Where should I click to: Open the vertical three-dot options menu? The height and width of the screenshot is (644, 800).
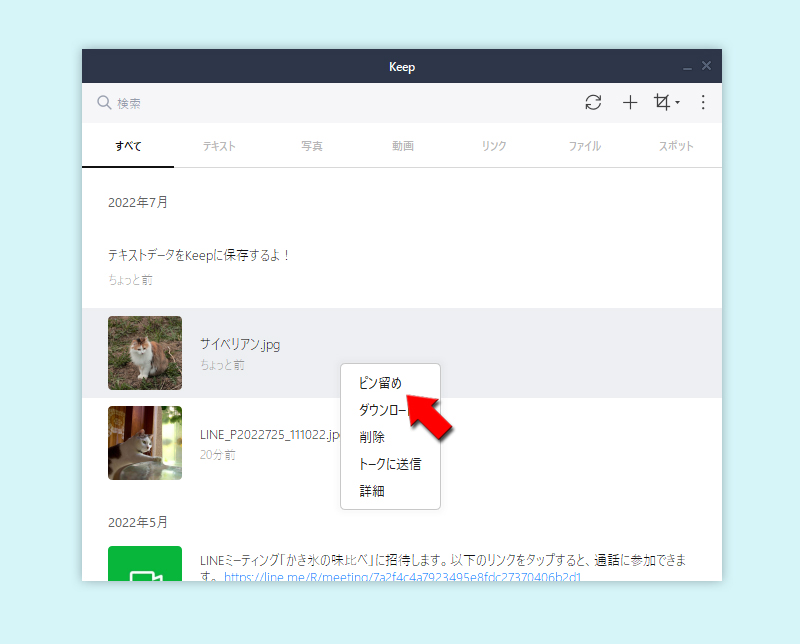pos(703,102)
